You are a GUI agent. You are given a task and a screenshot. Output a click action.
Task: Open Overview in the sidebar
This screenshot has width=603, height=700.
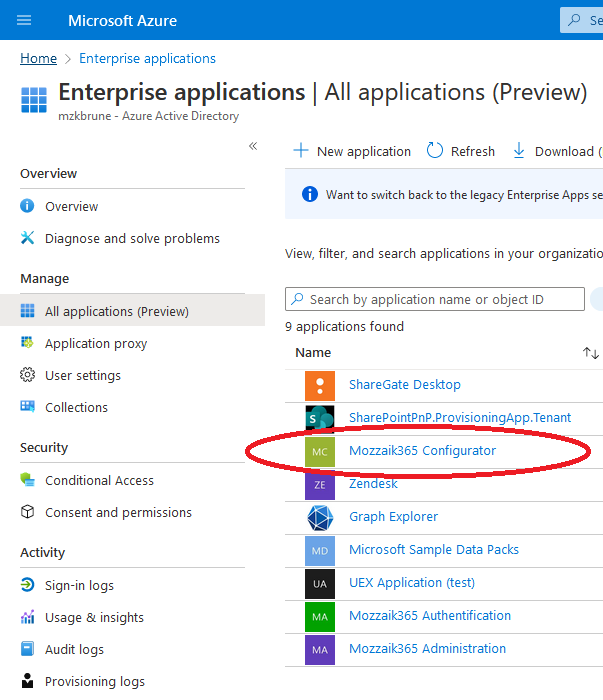(x=71, y=206)
